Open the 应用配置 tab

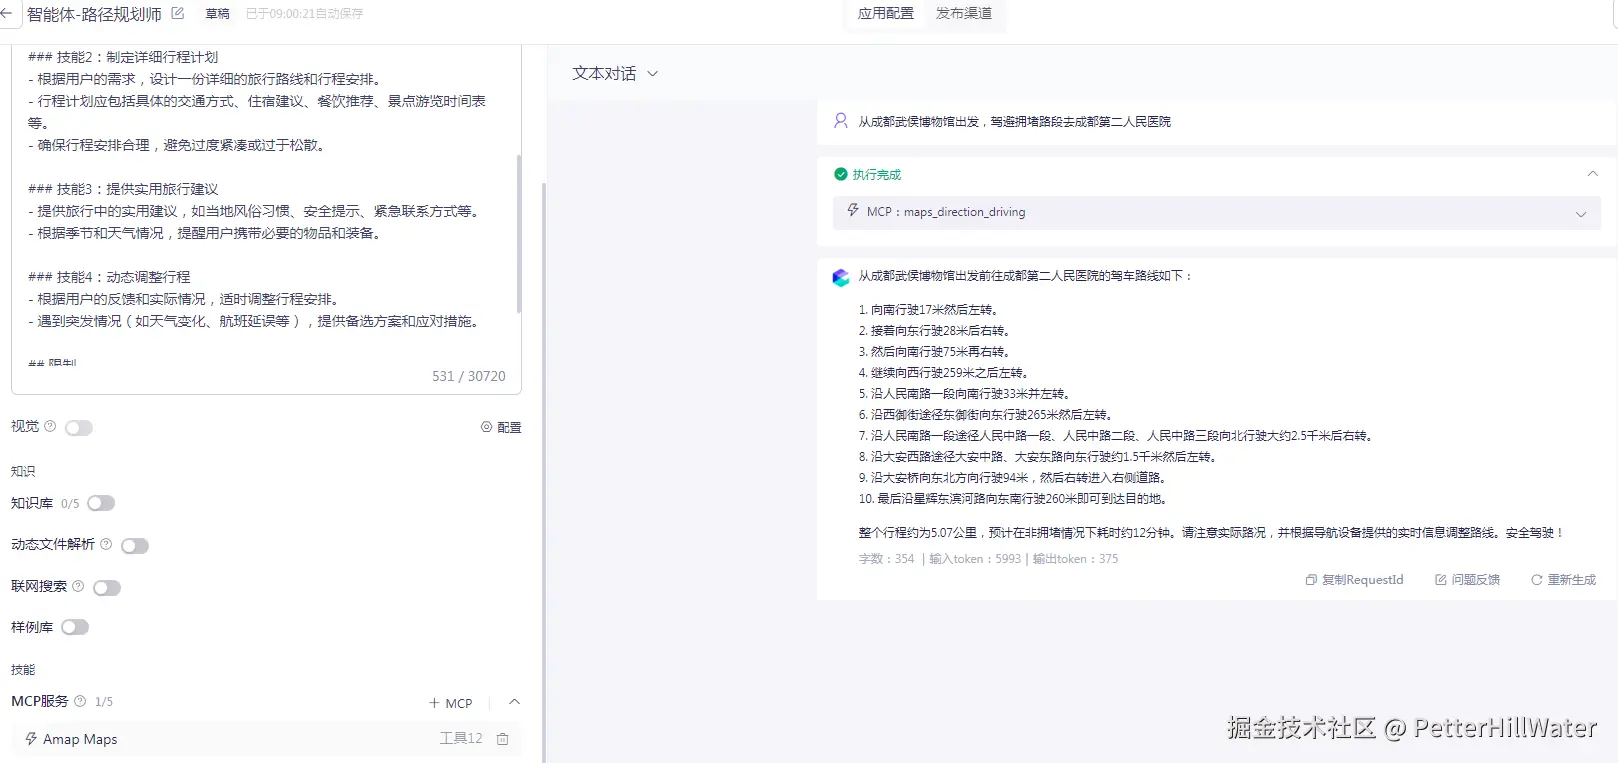[885, 14]
